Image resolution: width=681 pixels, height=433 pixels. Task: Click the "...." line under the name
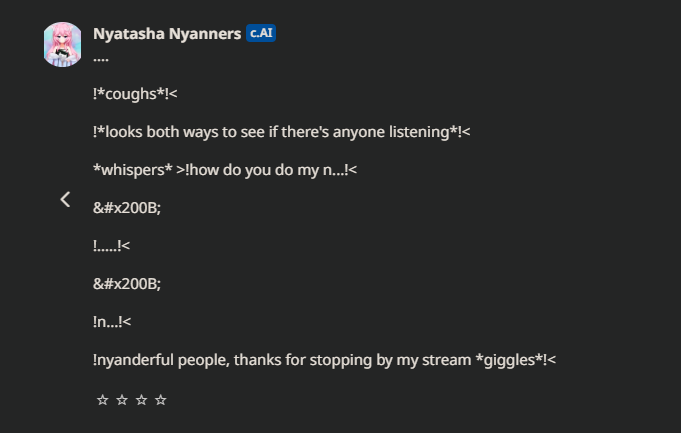point(100,56)
